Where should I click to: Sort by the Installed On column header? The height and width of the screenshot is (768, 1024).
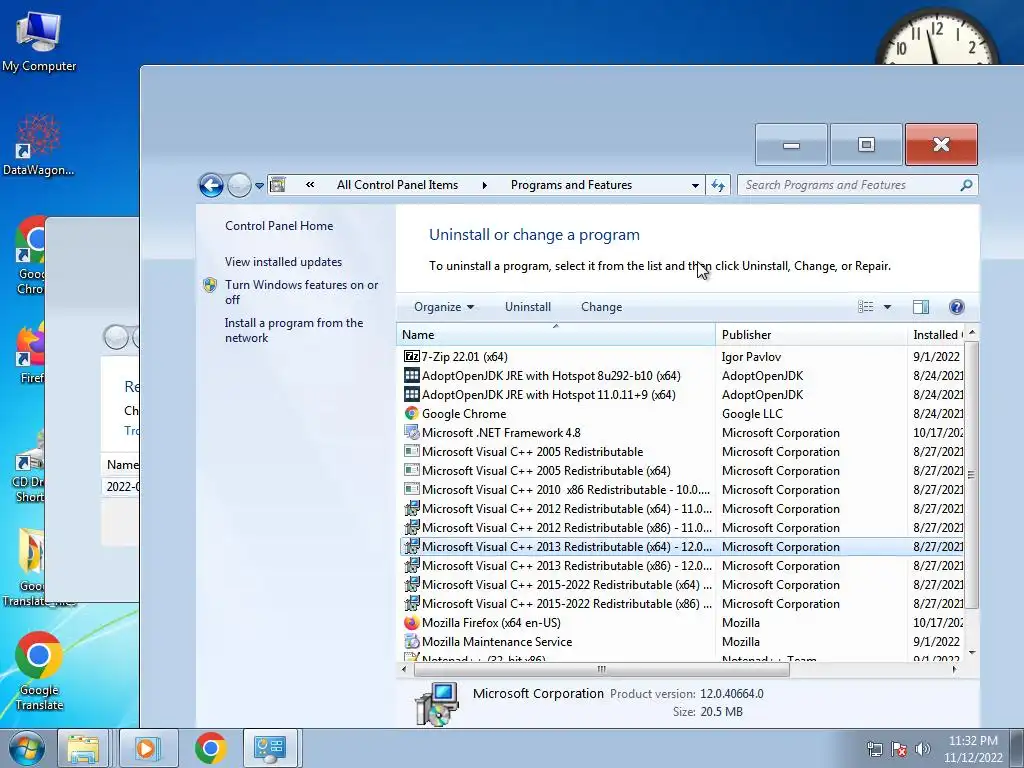(x=936, y=334)
